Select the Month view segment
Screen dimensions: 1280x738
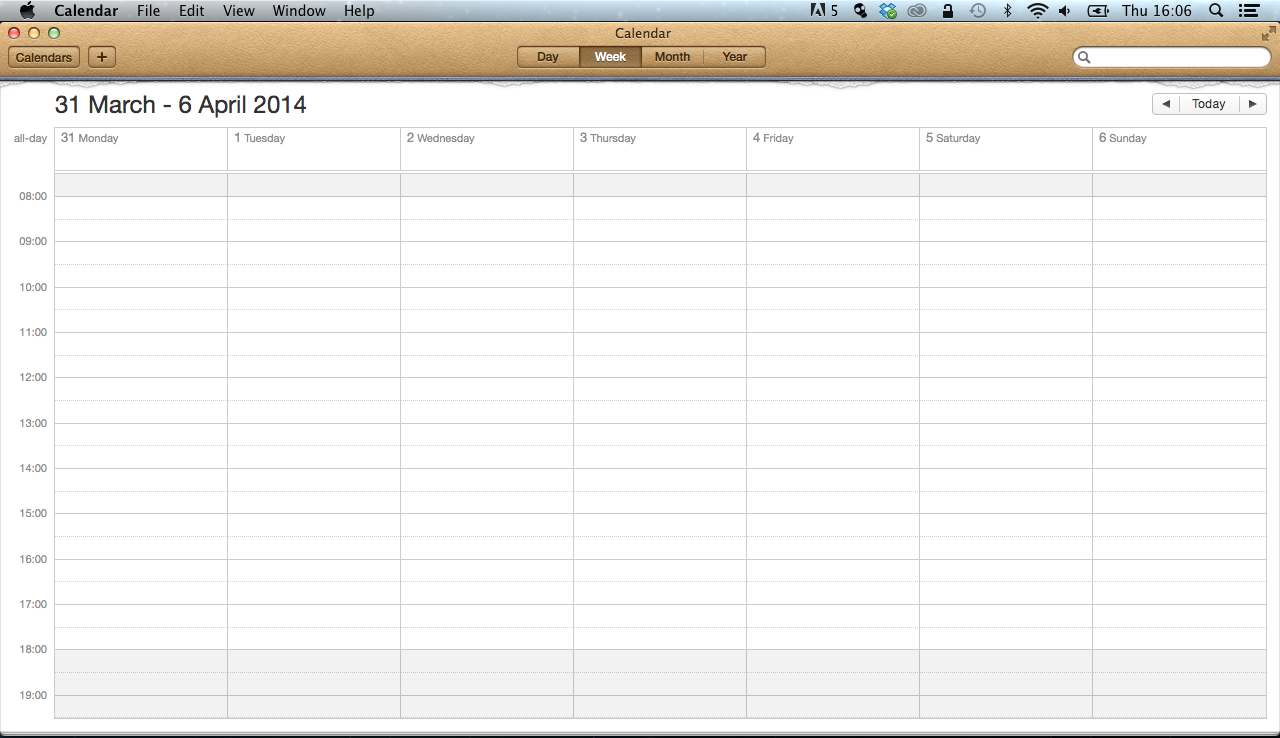pos(672,57)
